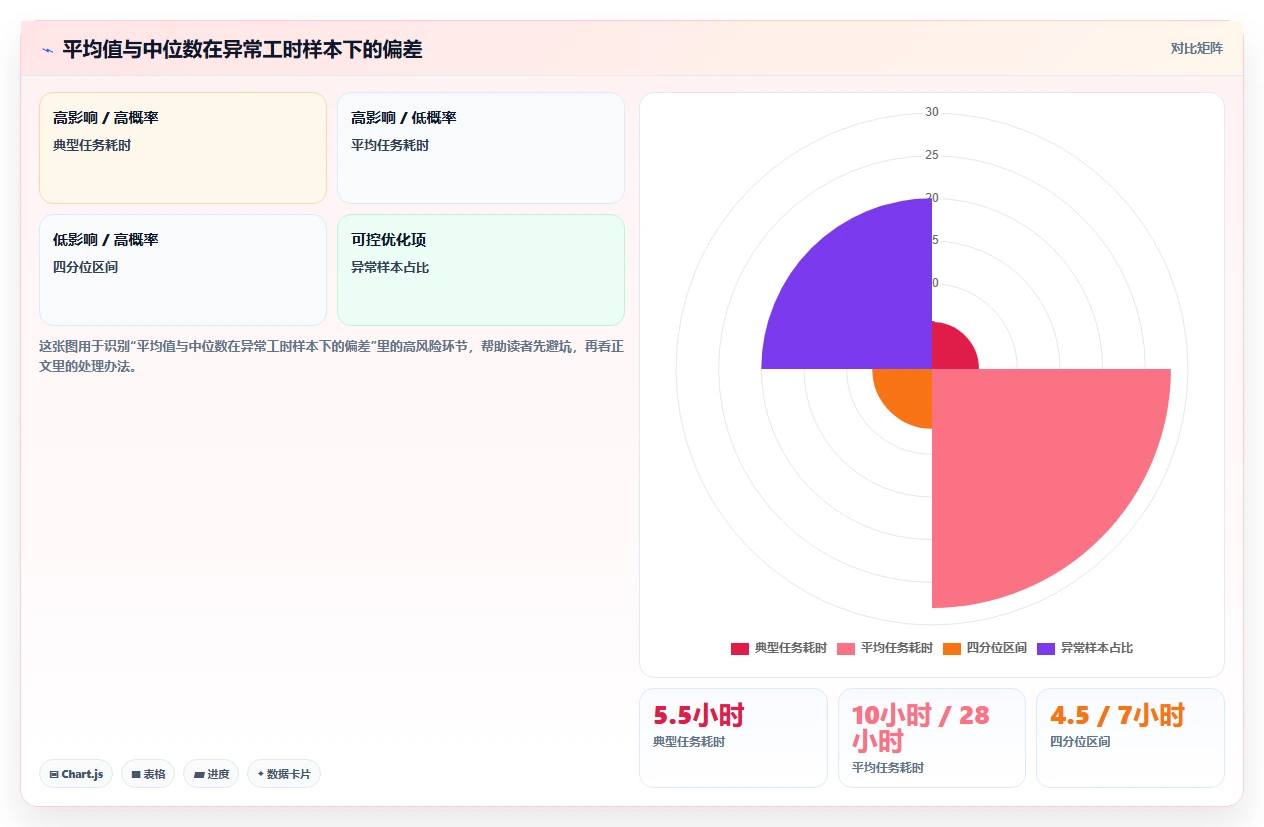This screenshot has height=827, width=1264.
Task: Click the 4.5 / 7小时 stat value
Action: 1117,715
